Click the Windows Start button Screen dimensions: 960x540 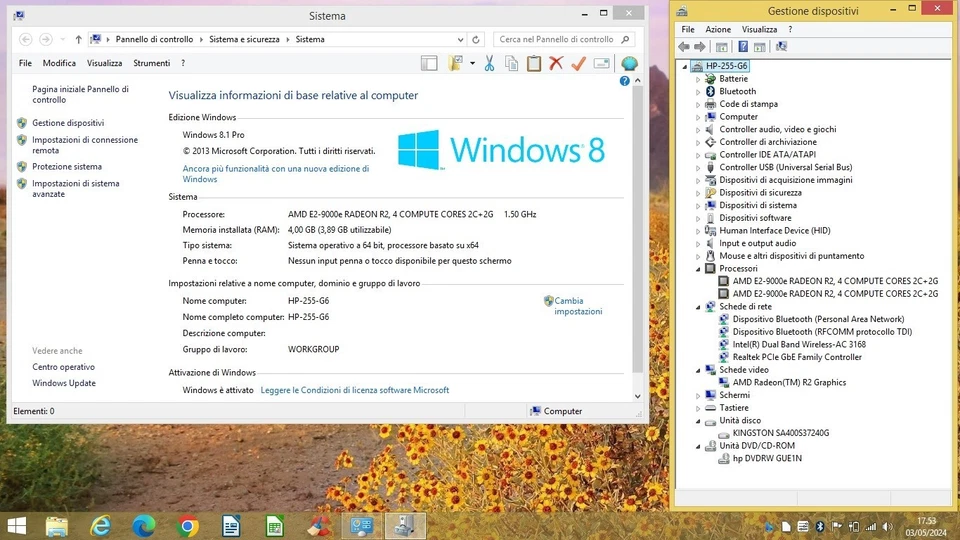(x=17, y=527)
